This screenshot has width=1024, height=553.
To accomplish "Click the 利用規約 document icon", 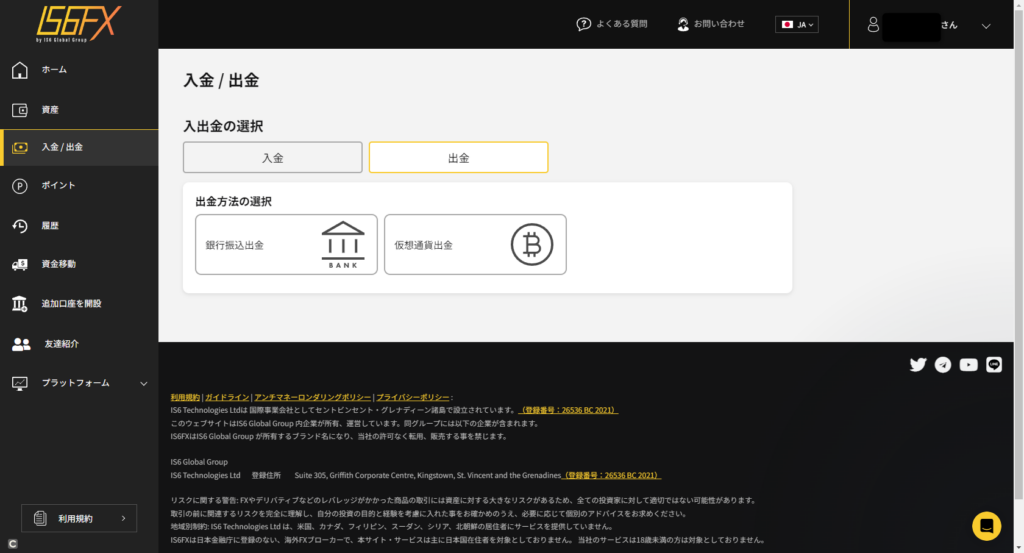I will click(x=40, y=518).
